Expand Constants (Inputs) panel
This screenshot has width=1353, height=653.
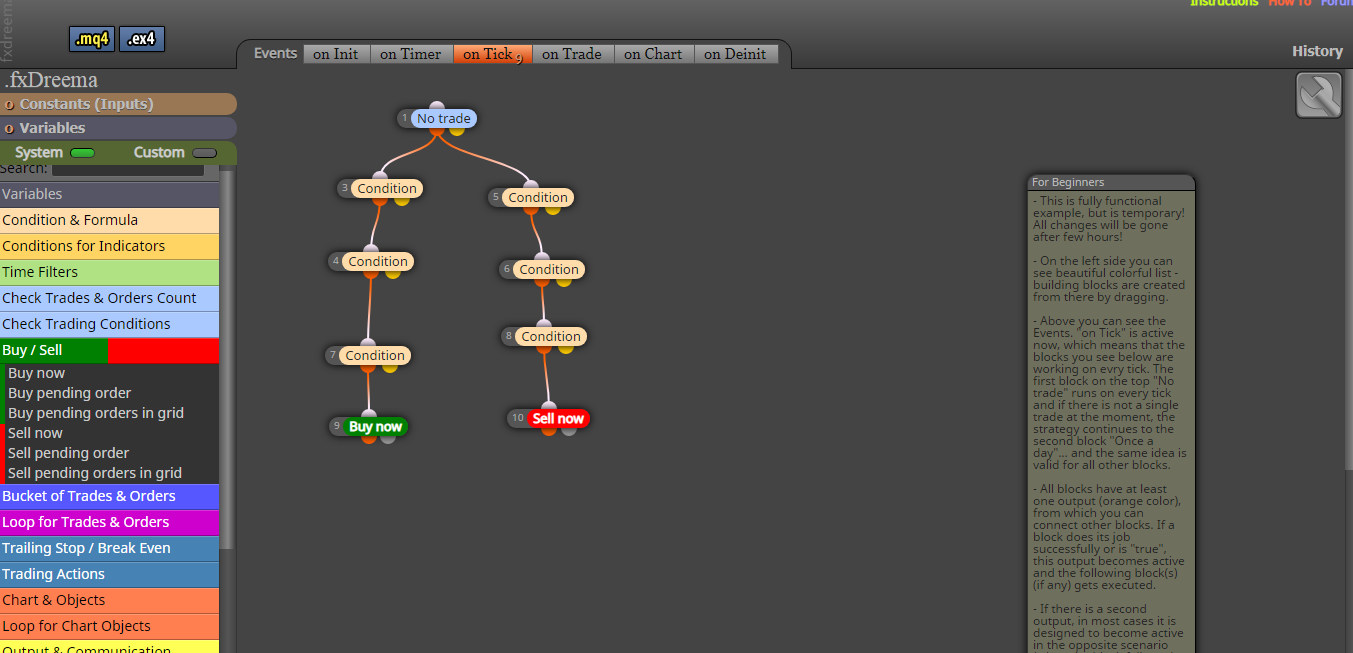coord(118,104)
